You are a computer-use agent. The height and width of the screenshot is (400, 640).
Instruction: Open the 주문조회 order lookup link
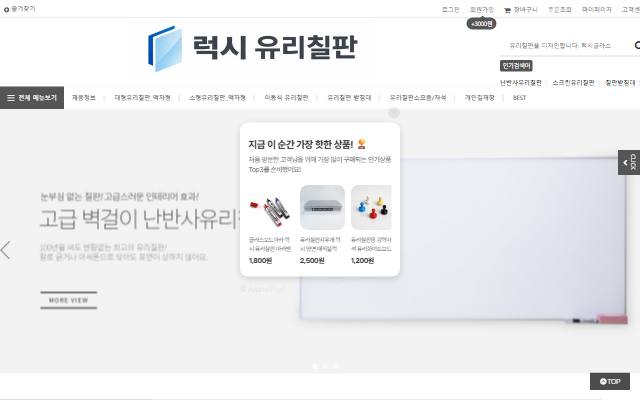click(x=560, y=9)
